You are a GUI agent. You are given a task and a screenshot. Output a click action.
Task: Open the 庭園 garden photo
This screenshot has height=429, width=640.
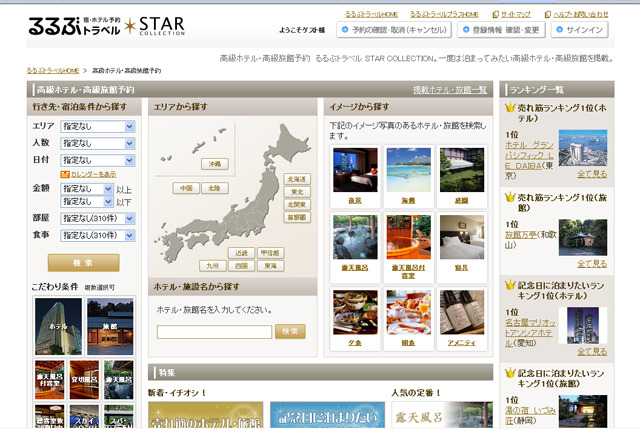(462, 170)
